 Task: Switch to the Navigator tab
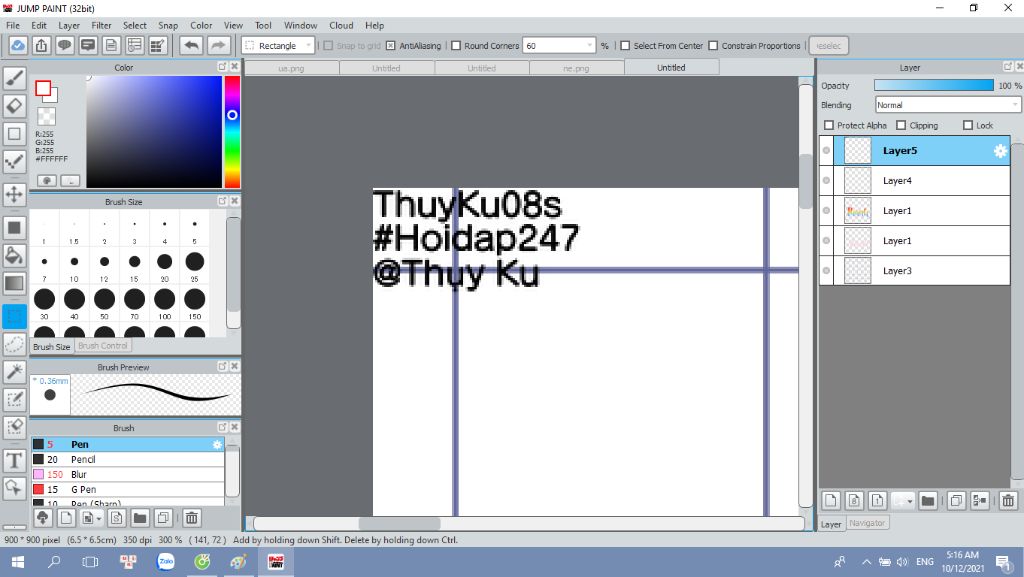coord(867,523)
